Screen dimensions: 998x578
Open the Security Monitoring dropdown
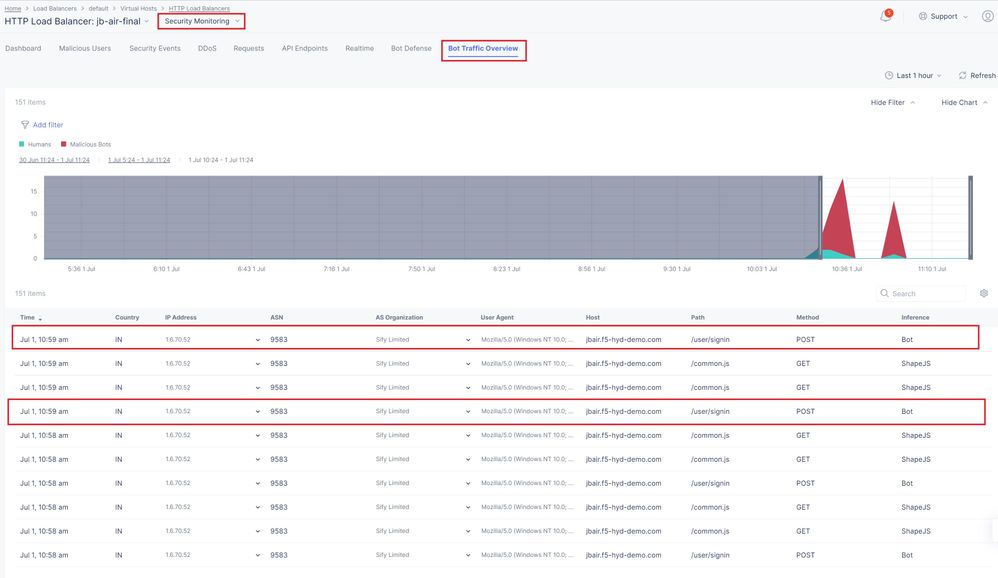tap(202, 21)
